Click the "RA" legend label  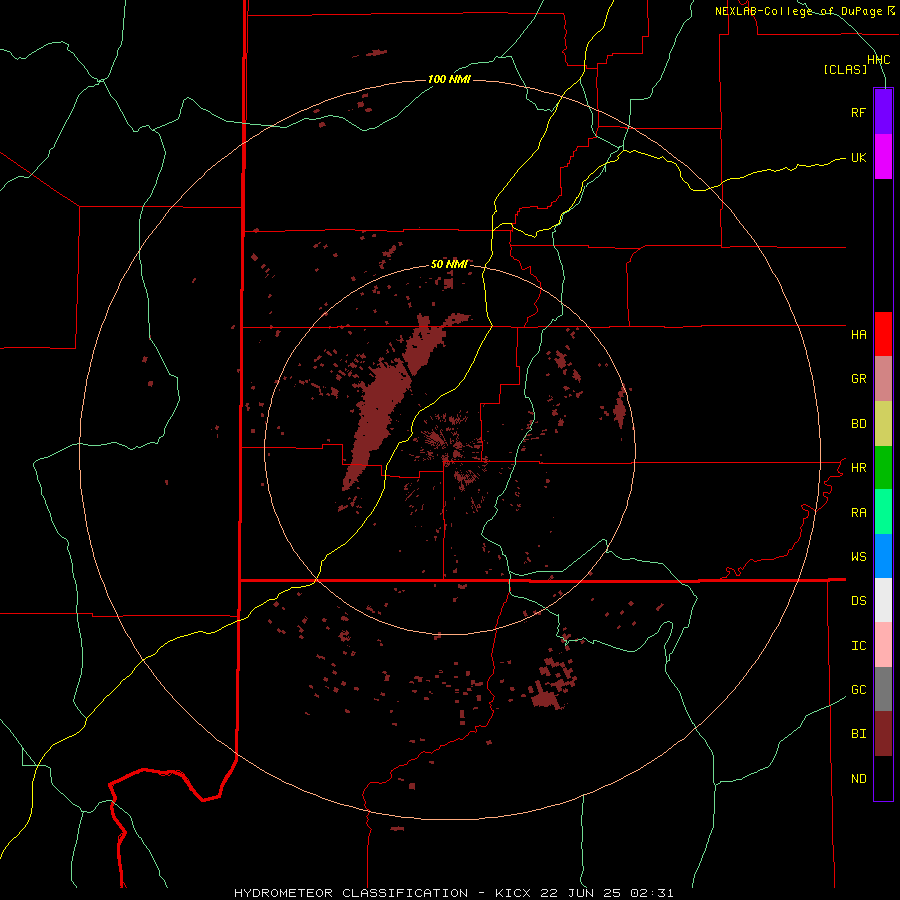click(858, 513)
